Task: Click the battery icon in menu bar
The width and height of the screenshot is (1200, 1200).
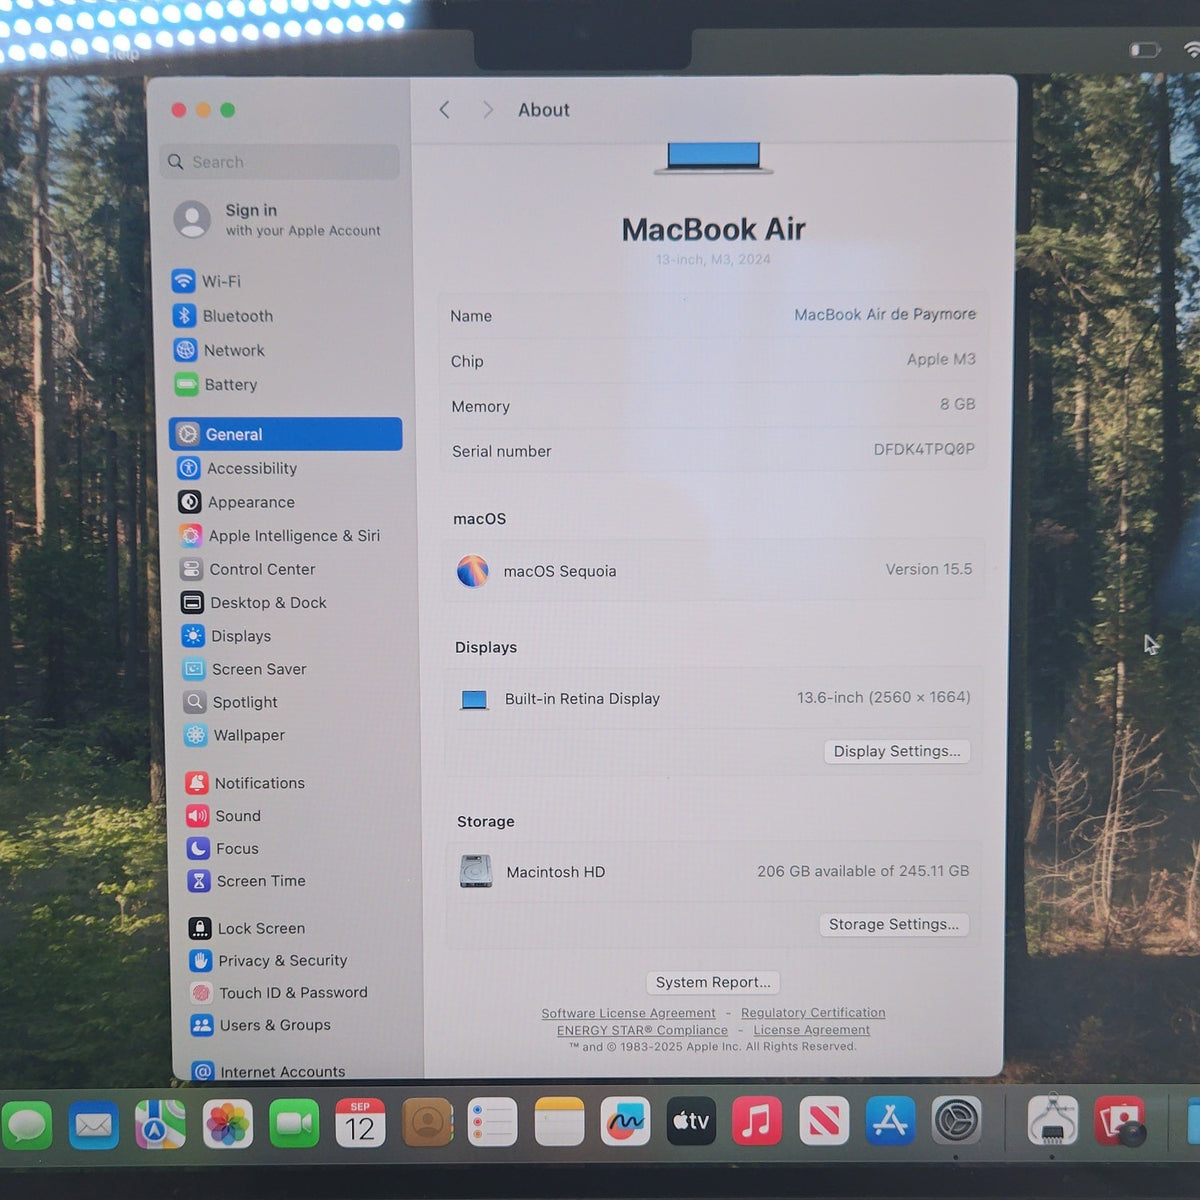Action: 1144,49
